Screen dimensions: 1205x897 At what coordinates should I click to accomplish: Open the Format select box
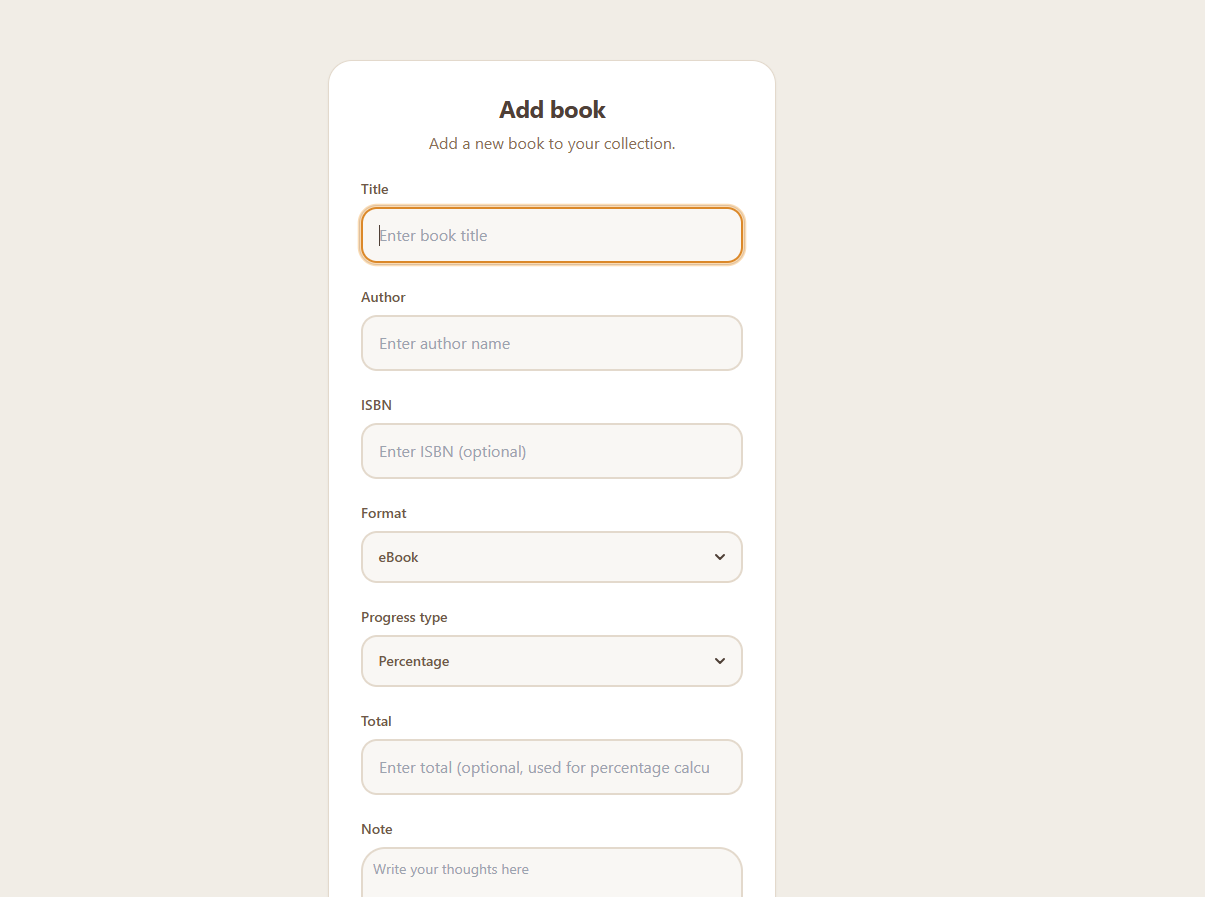click(551, 557)
